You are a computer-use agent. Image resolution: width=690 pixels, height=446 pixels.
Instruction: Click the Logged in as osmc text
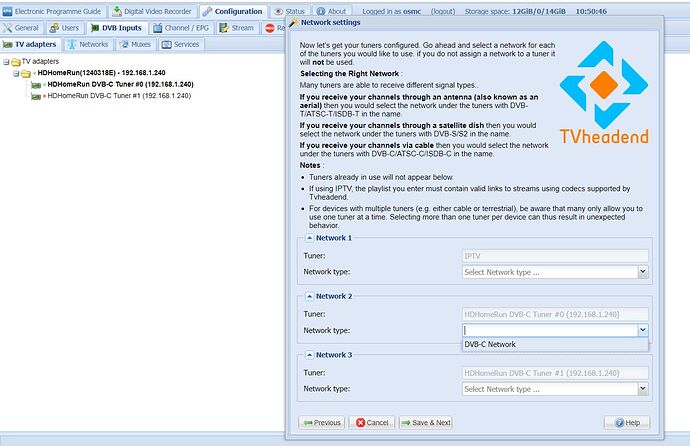point(392,11)
